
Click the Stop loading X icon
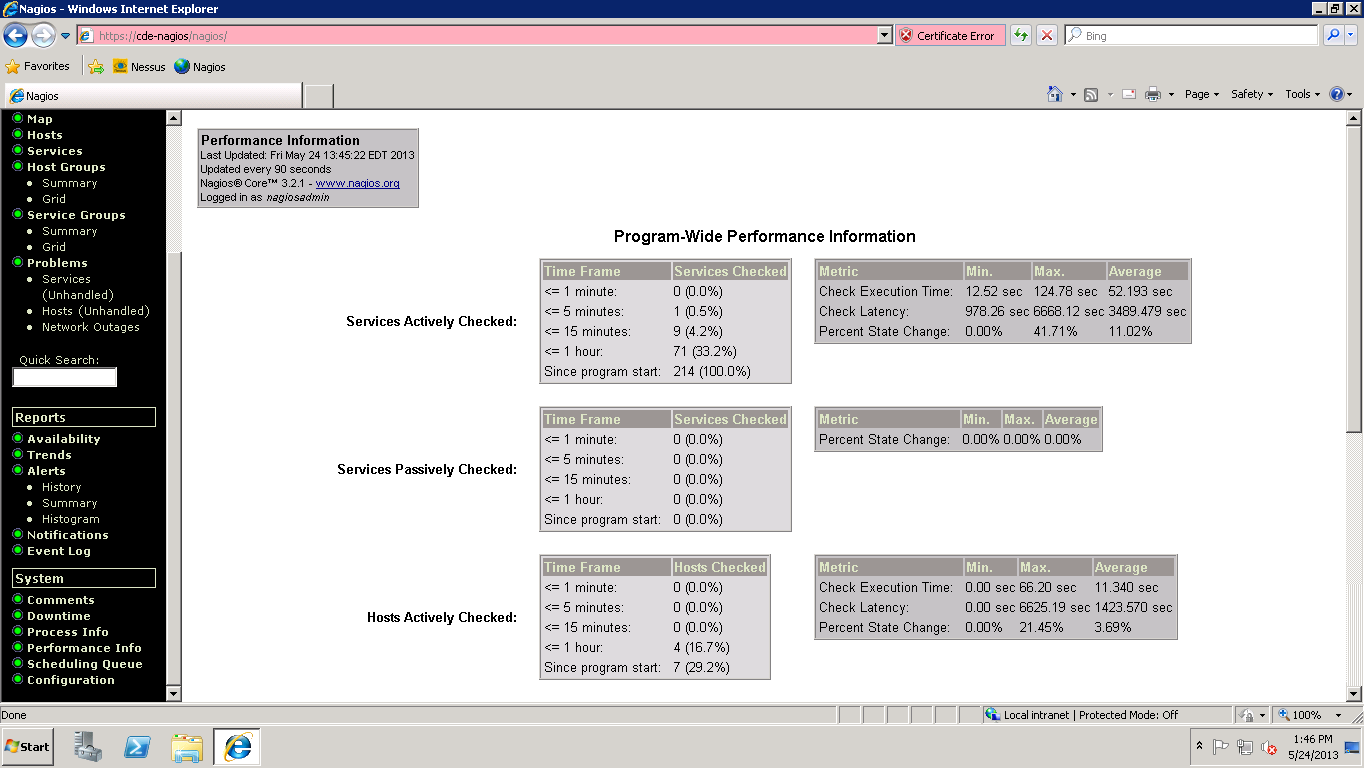pos(1047,36)
